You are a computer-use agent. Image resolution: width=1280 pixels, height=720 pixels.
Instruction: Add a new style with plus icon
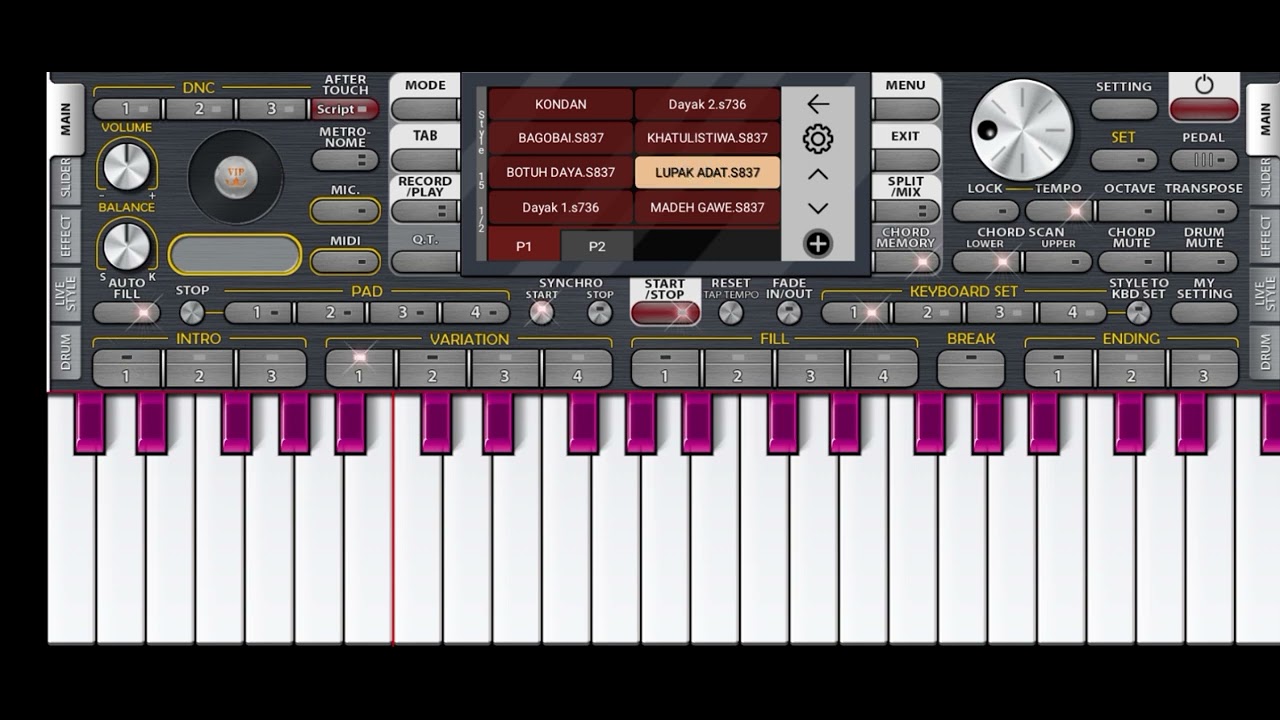(818, 243)
